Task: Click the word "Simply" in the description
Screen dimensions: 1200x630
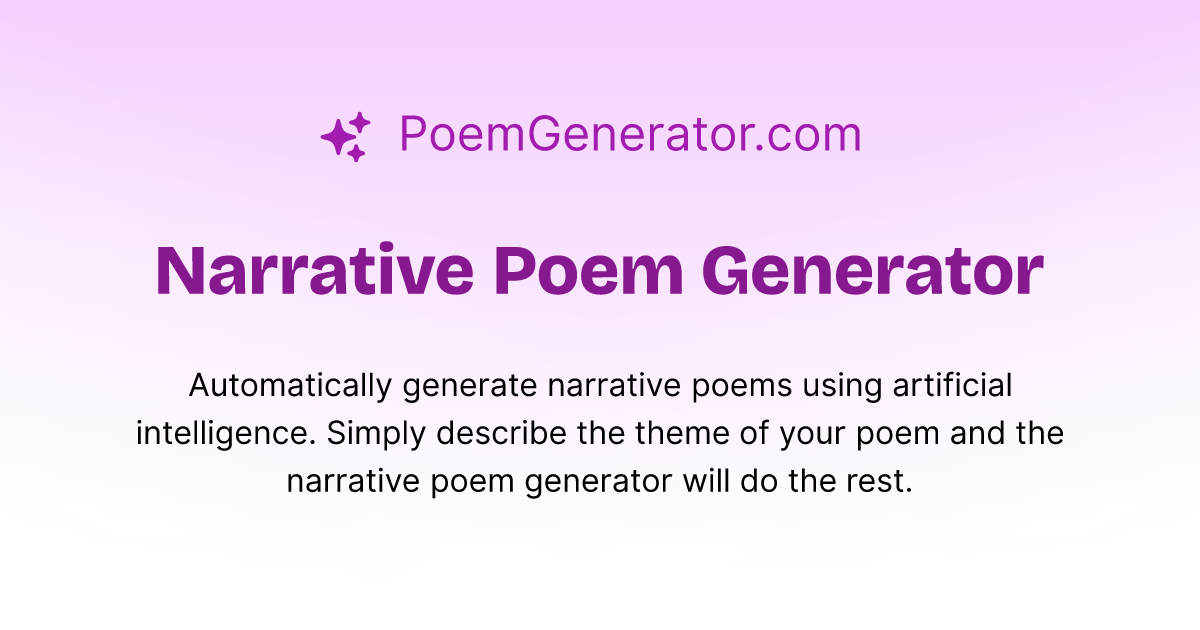Action: (379, 434)
